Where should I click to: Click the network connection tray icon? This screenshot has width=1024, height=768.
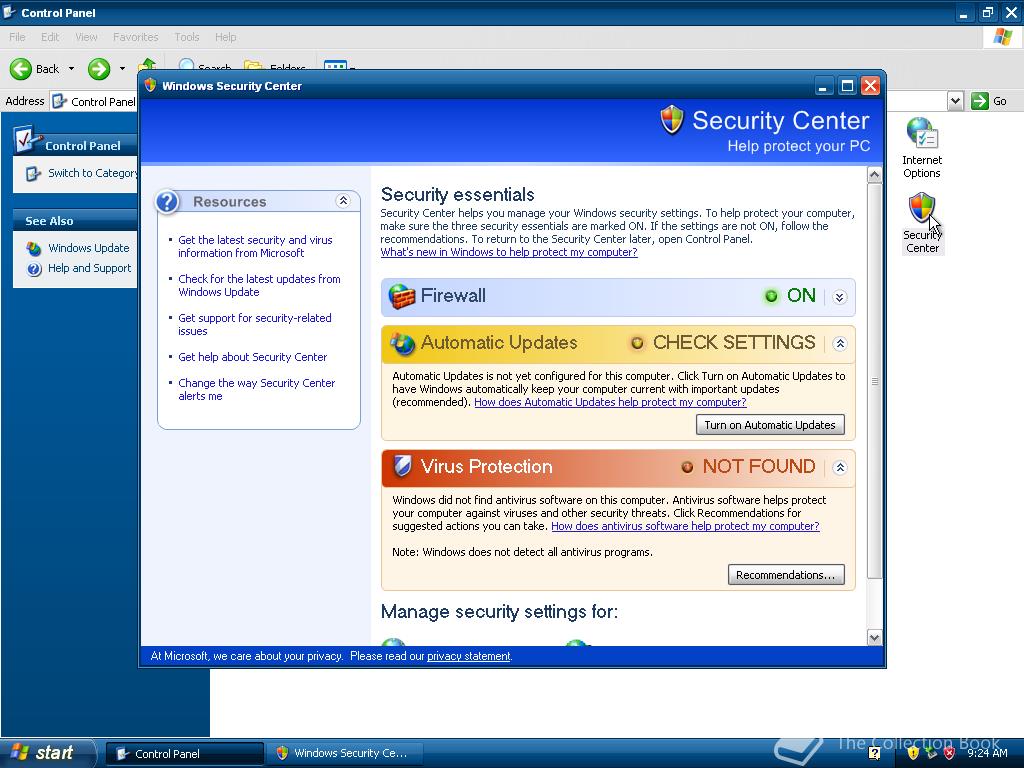[931, 753]
